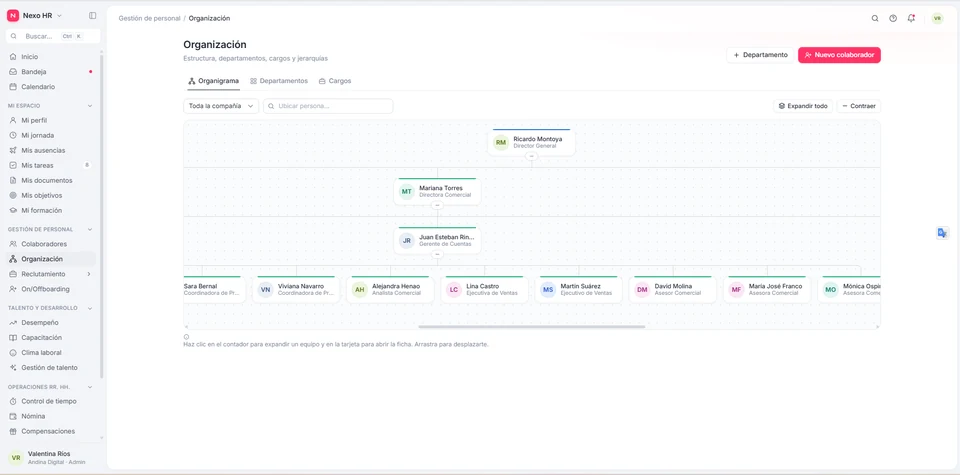
Task: Open the VR user avatar in header
Action: (x=937, y=18)
